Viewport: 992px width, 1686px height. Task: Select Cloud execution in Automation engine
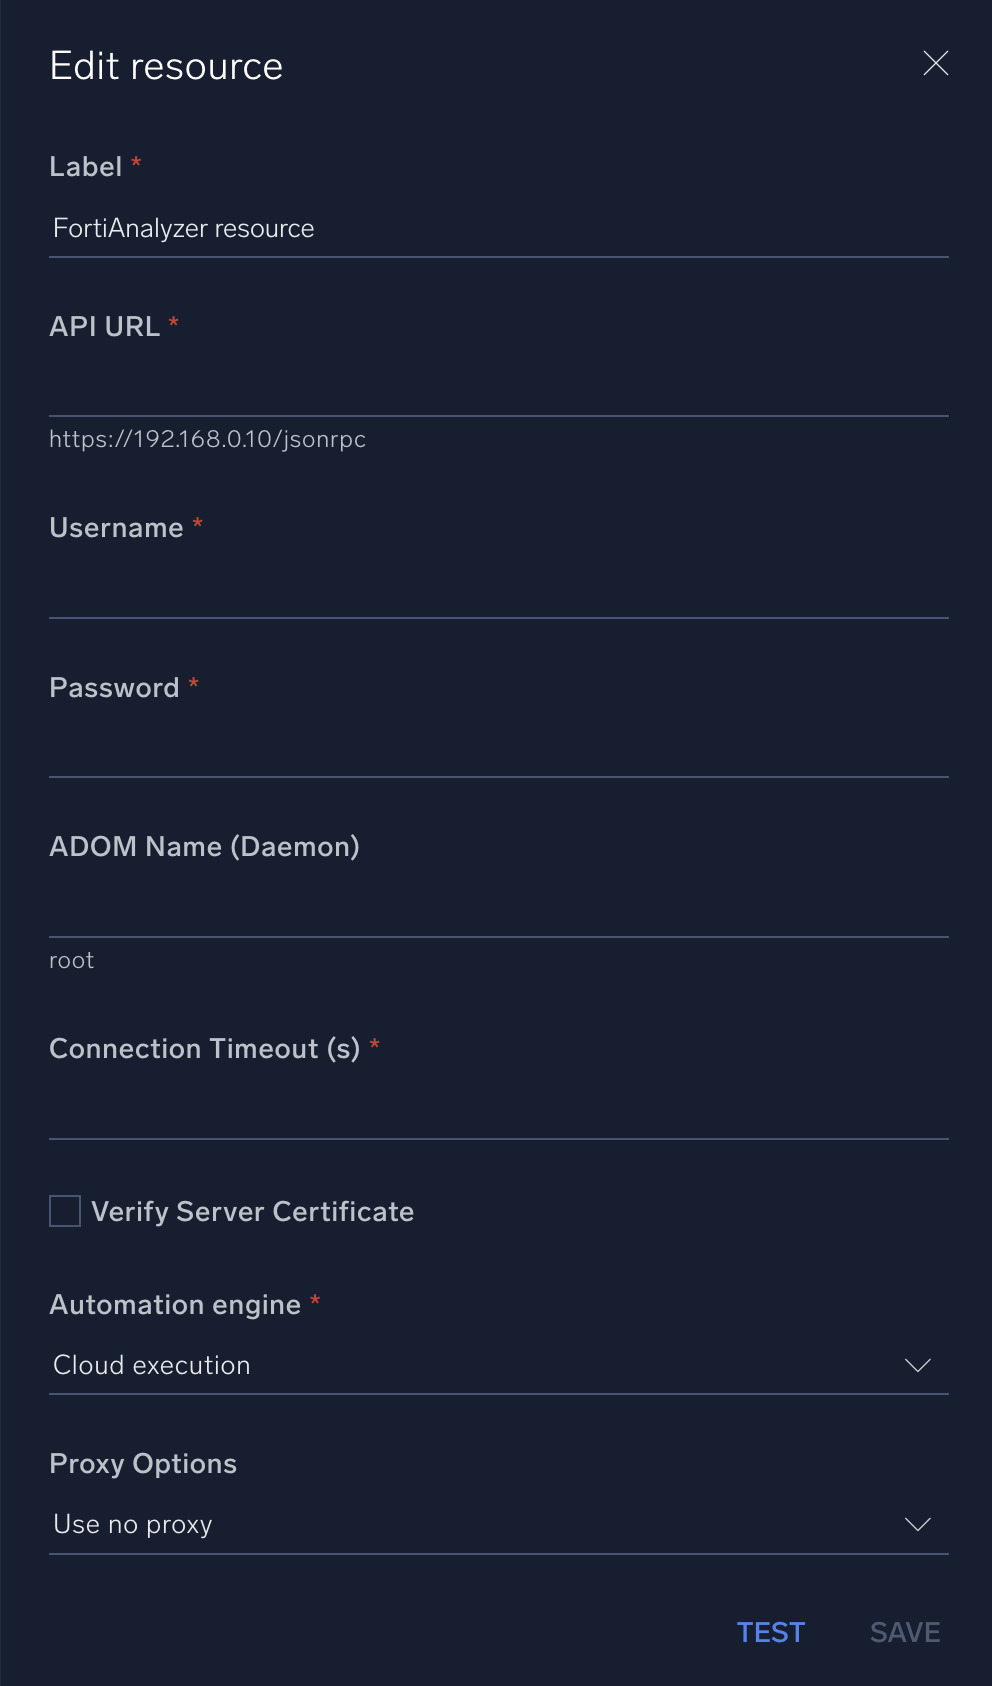tap(151, 1365)
